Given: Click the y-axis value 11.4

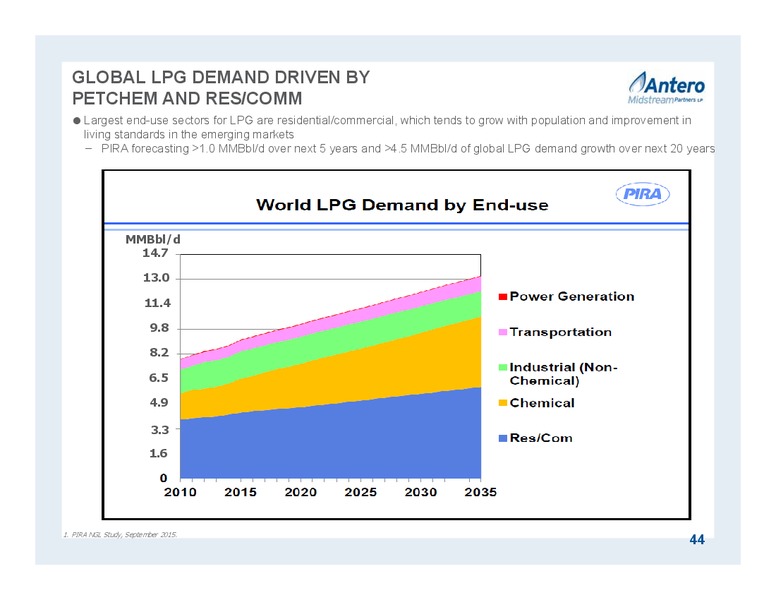Looking at the screenshot, I should (157, 303).
